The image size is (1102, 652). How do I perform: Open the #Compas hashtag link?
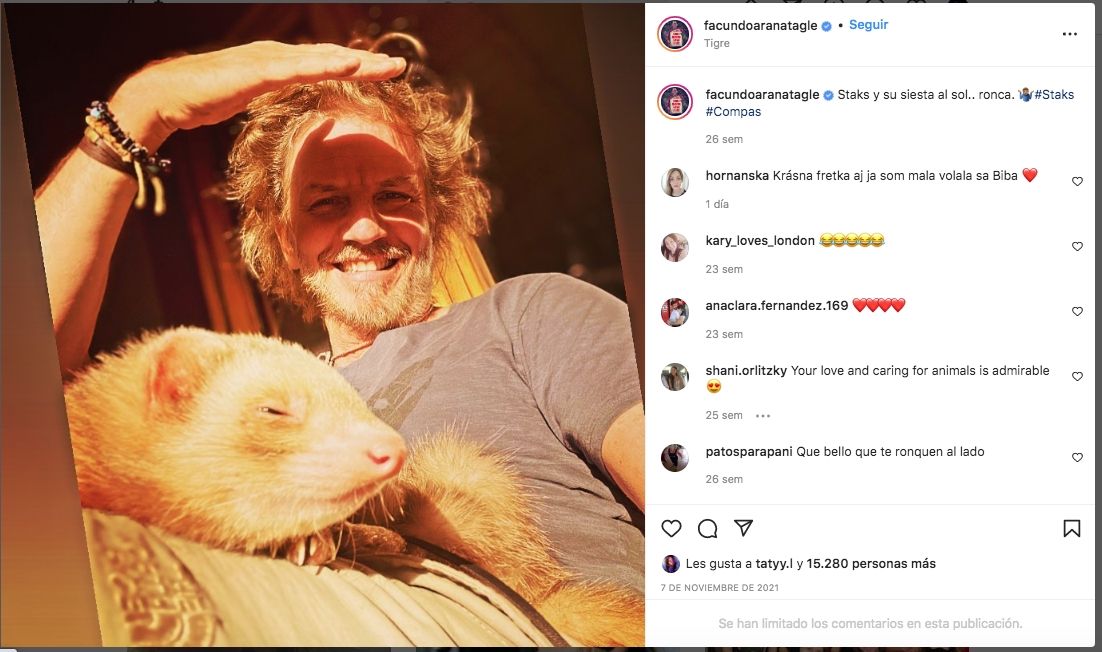[x=733, y=112]
